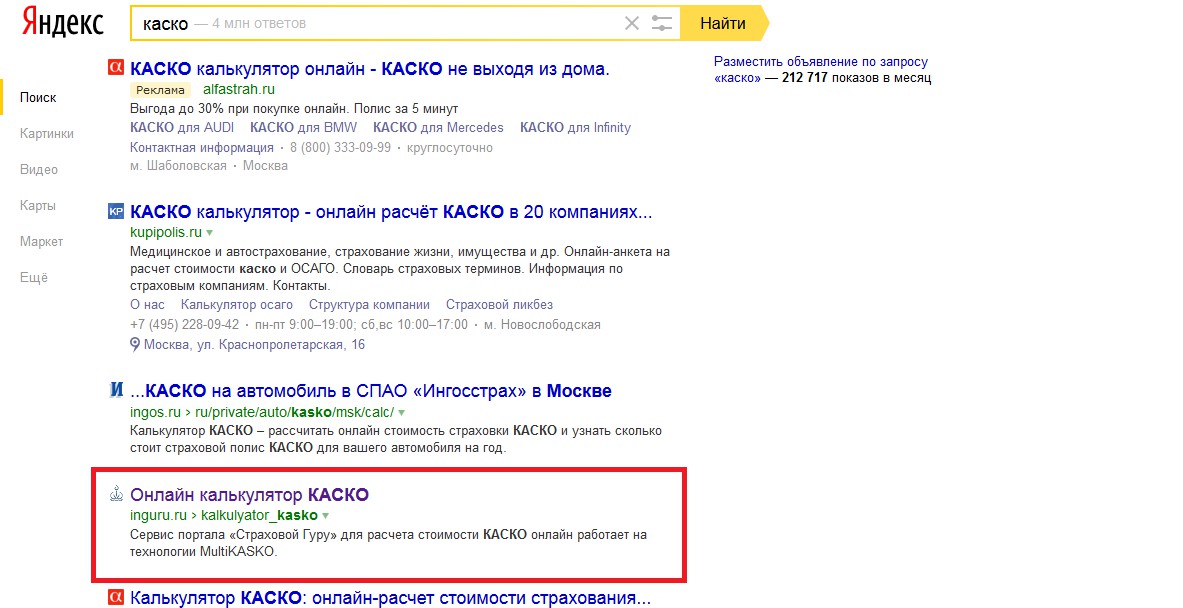Open Разместить объявление по запросу link
Image resolution: width=1183 pixels, height=608 pixels.
pyautogui.click(x=821, y=62)
